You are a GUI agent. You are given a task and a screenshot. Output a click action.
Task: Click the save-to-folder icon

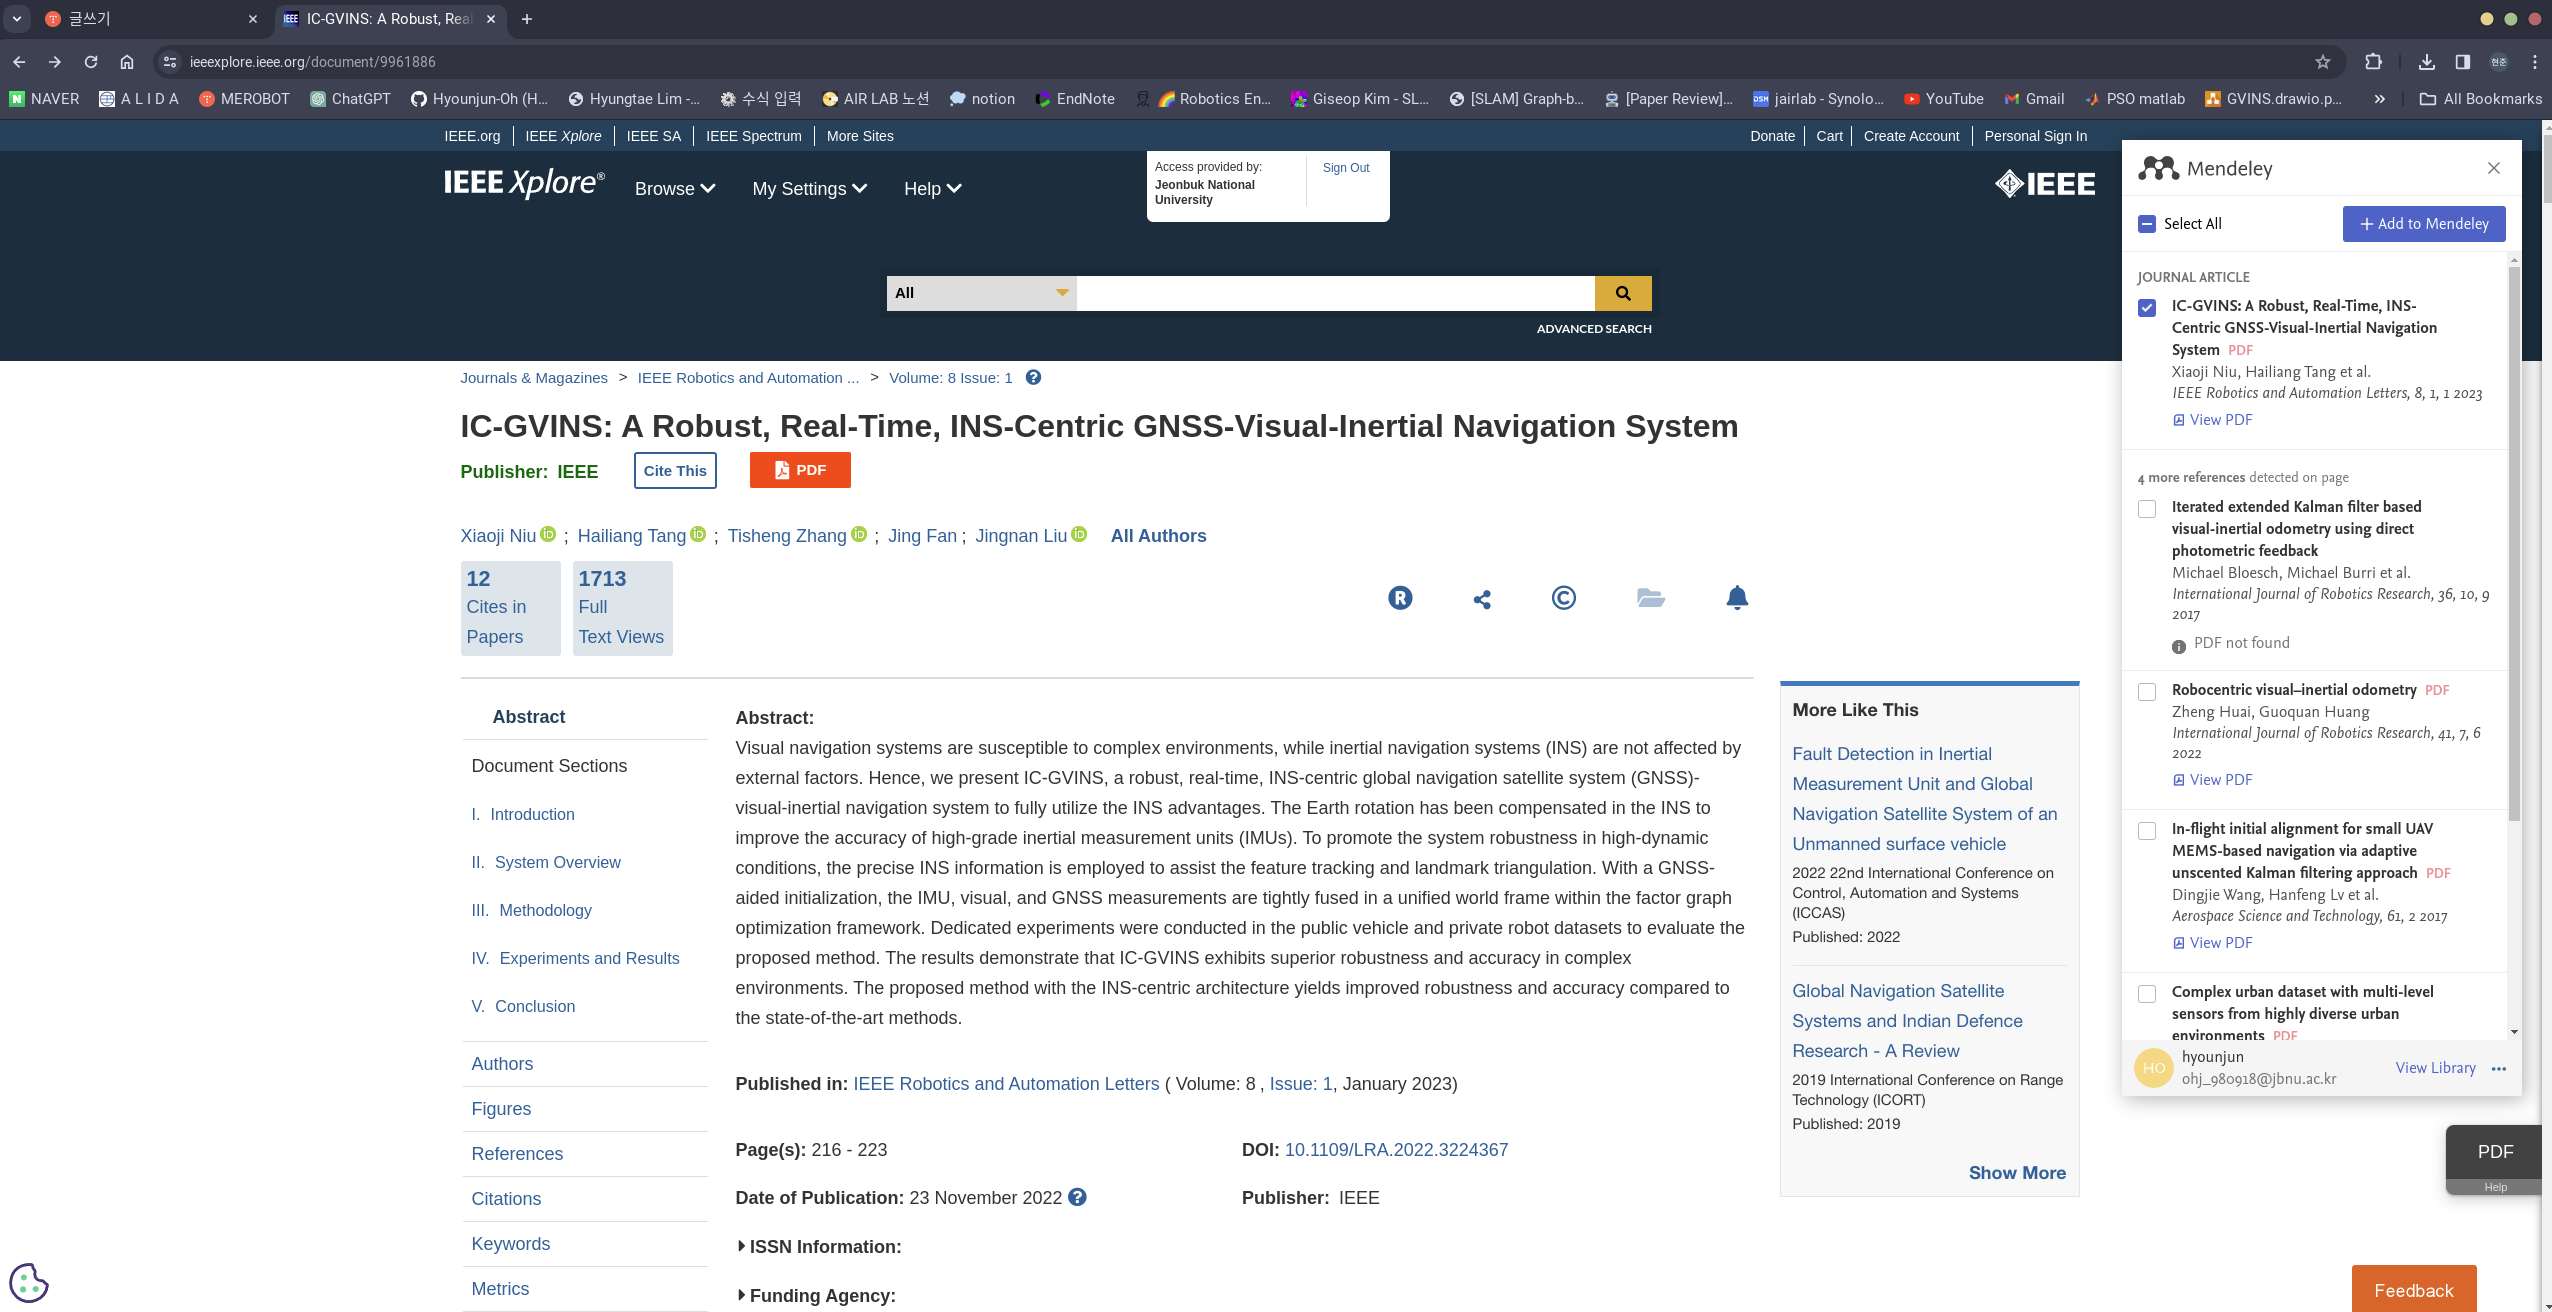(1650, 598)
